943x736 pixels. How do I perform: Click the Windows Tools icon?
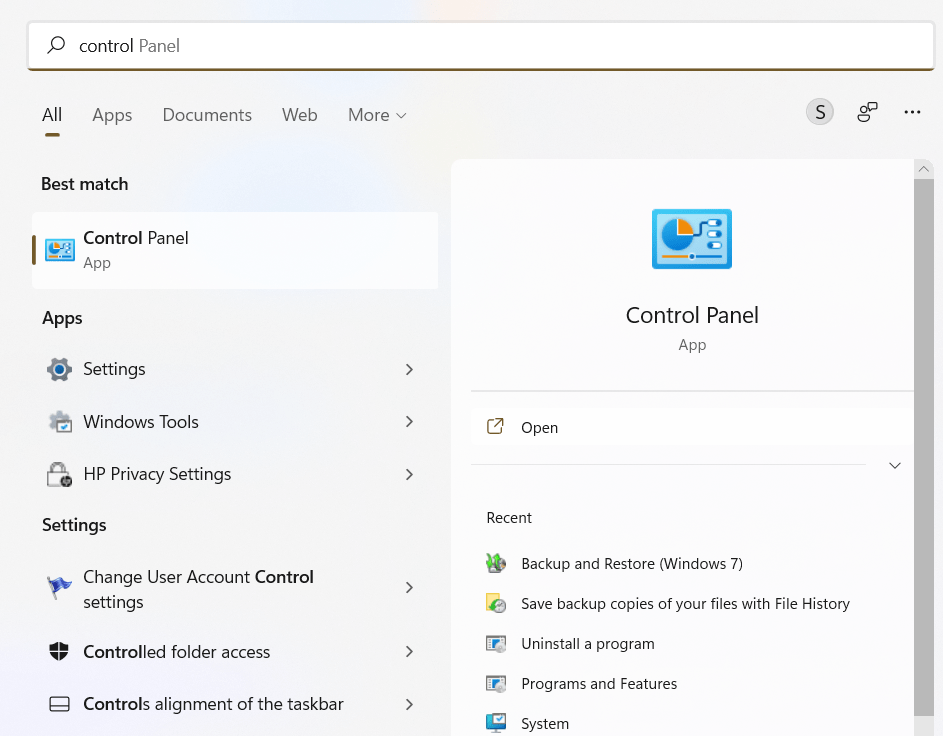tap(60, 422)
